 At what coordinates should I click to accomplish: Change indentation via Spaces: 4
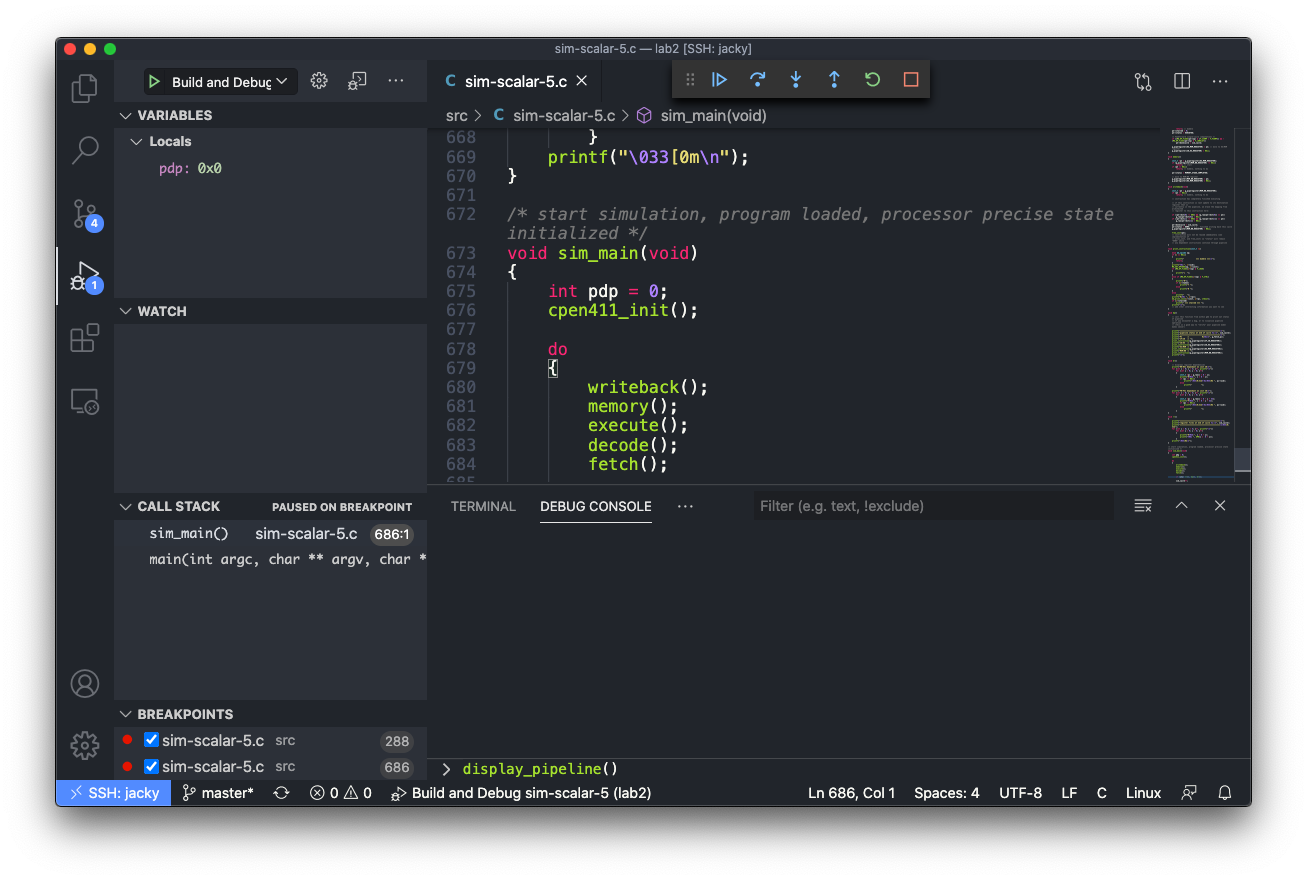point(947,793)
